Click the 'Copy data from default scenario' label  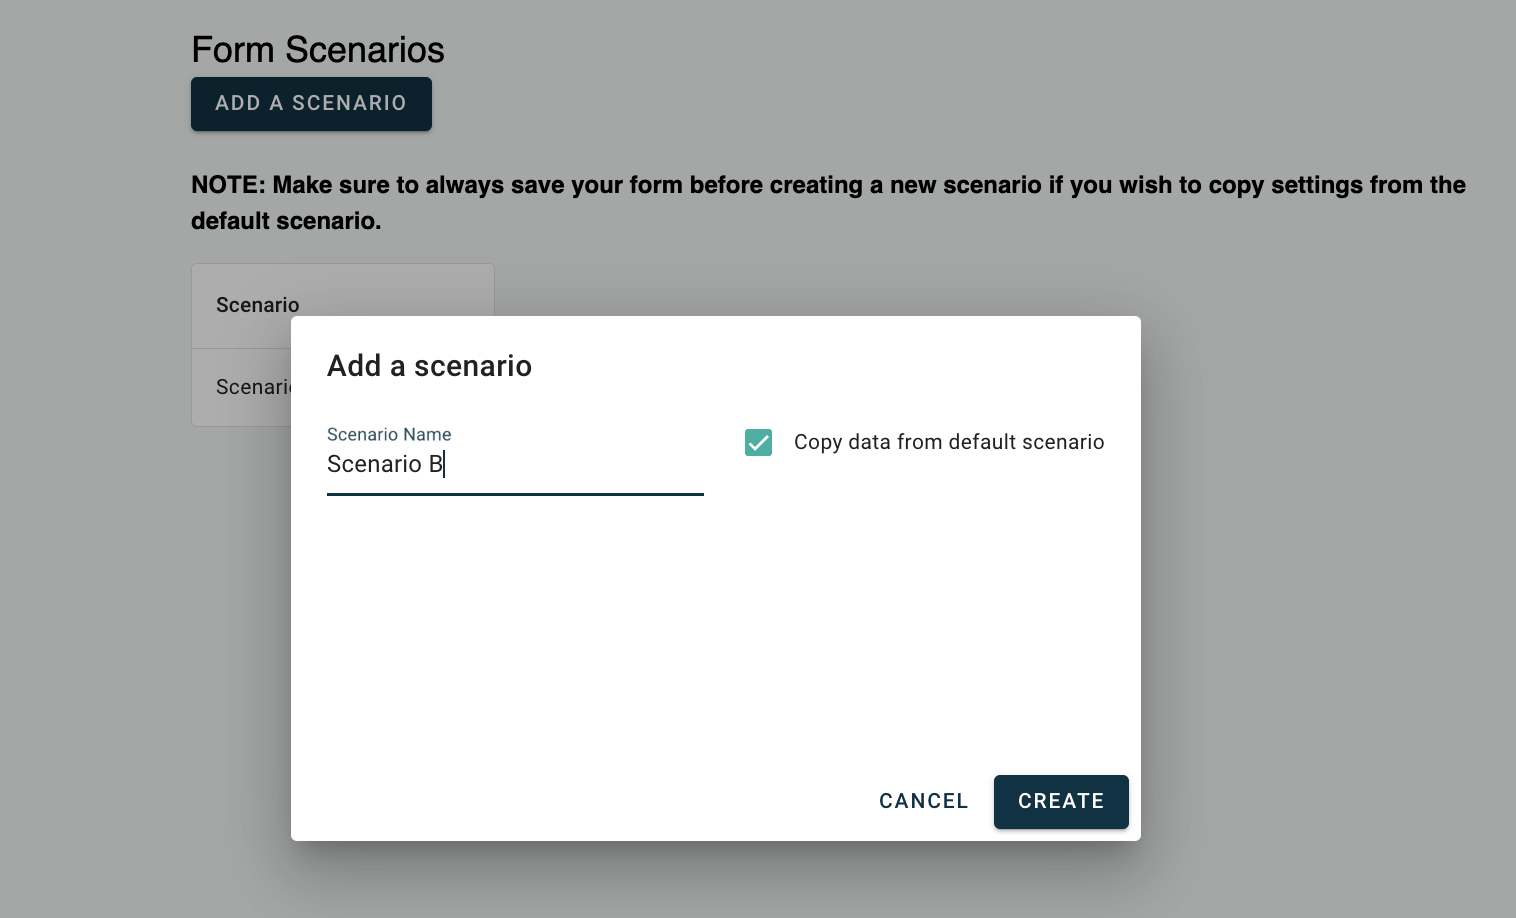coord(949,442)
